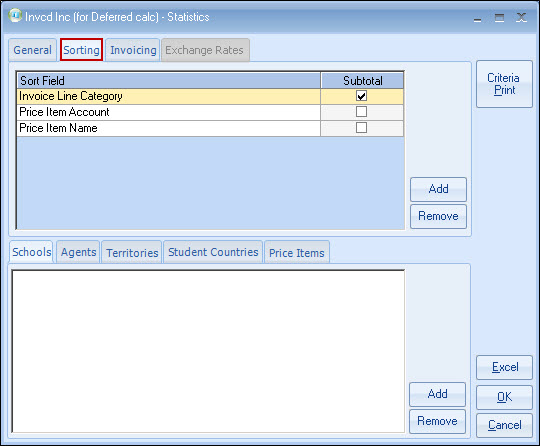Open the Agents tab
540x446 pixels.
pos(78,252)
